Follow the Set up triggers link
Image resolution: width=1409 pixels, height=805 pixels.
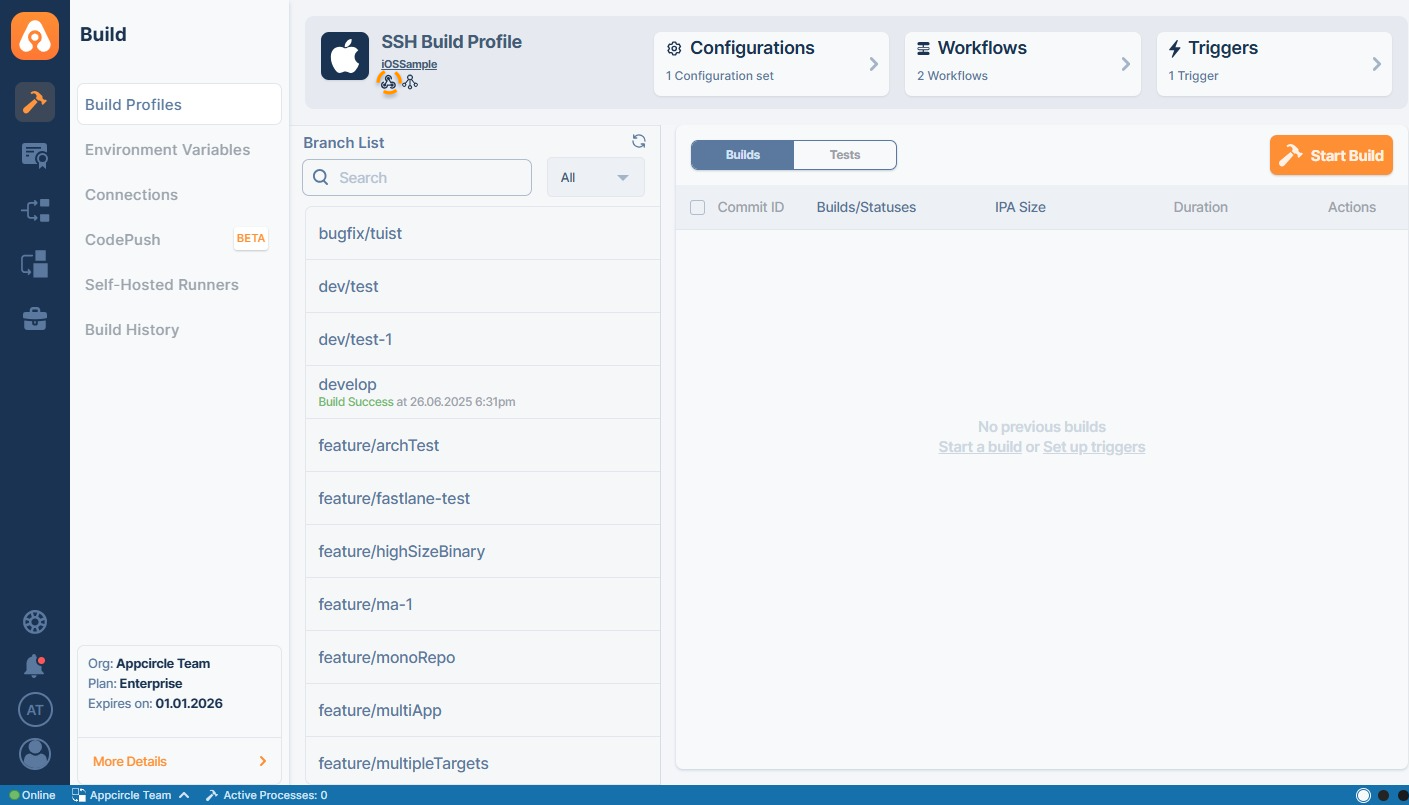click(1093, 447)
